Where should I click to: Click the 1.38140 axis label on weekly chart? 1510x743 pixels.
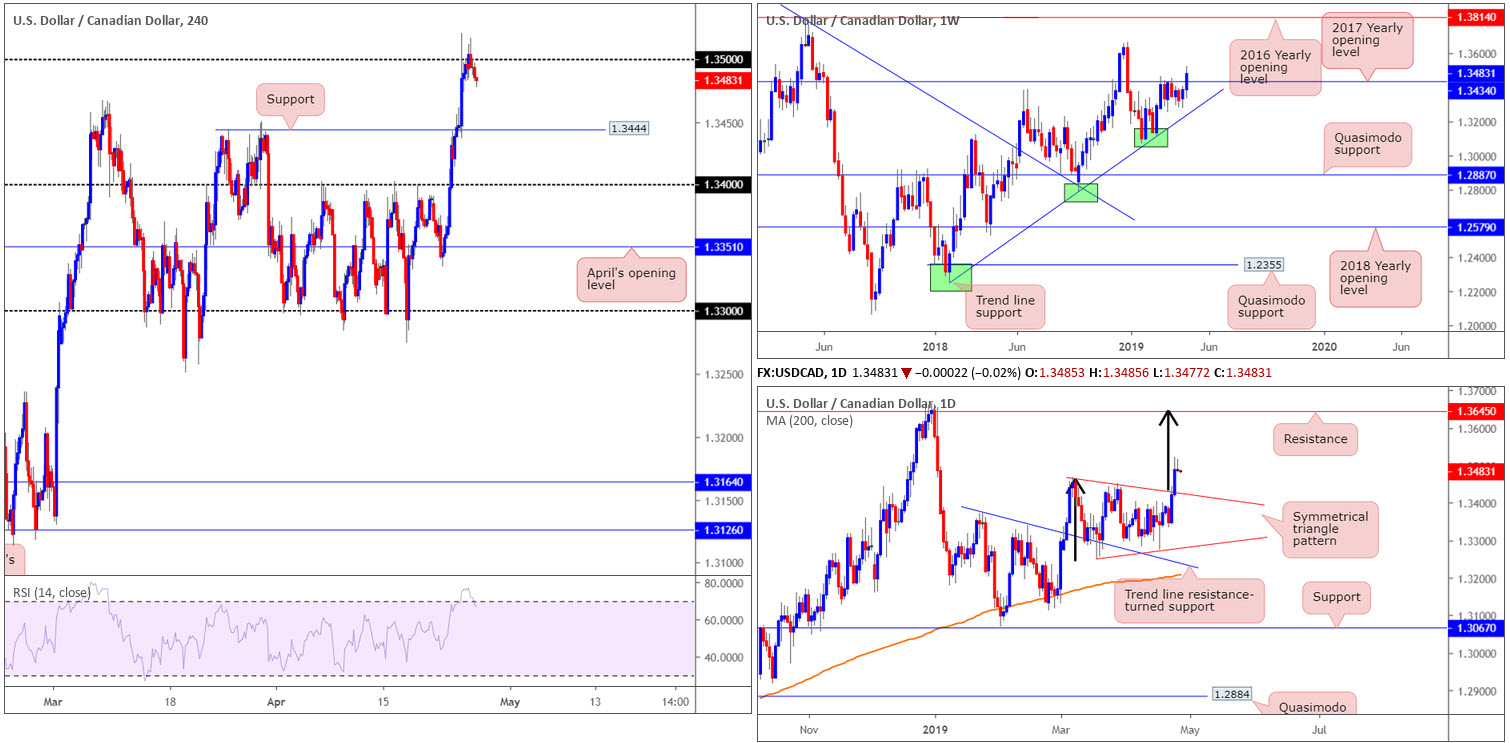coord(1477,17)
